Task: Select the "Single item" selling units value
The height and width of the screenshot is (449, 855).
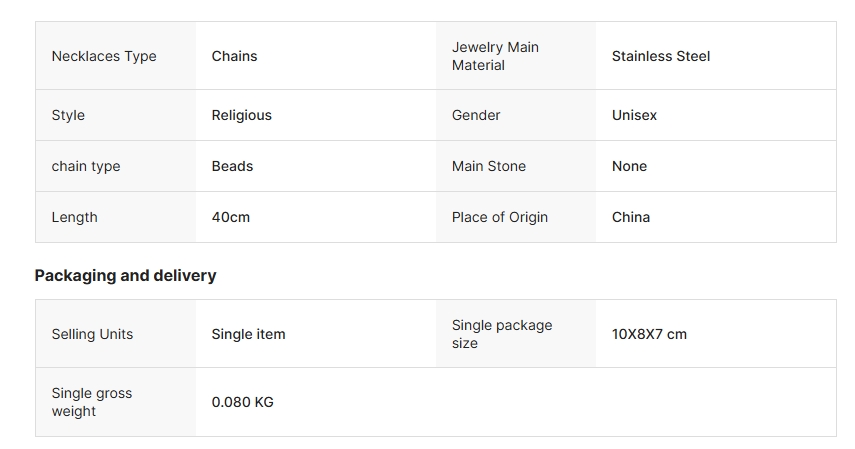Action: point(248,334)
